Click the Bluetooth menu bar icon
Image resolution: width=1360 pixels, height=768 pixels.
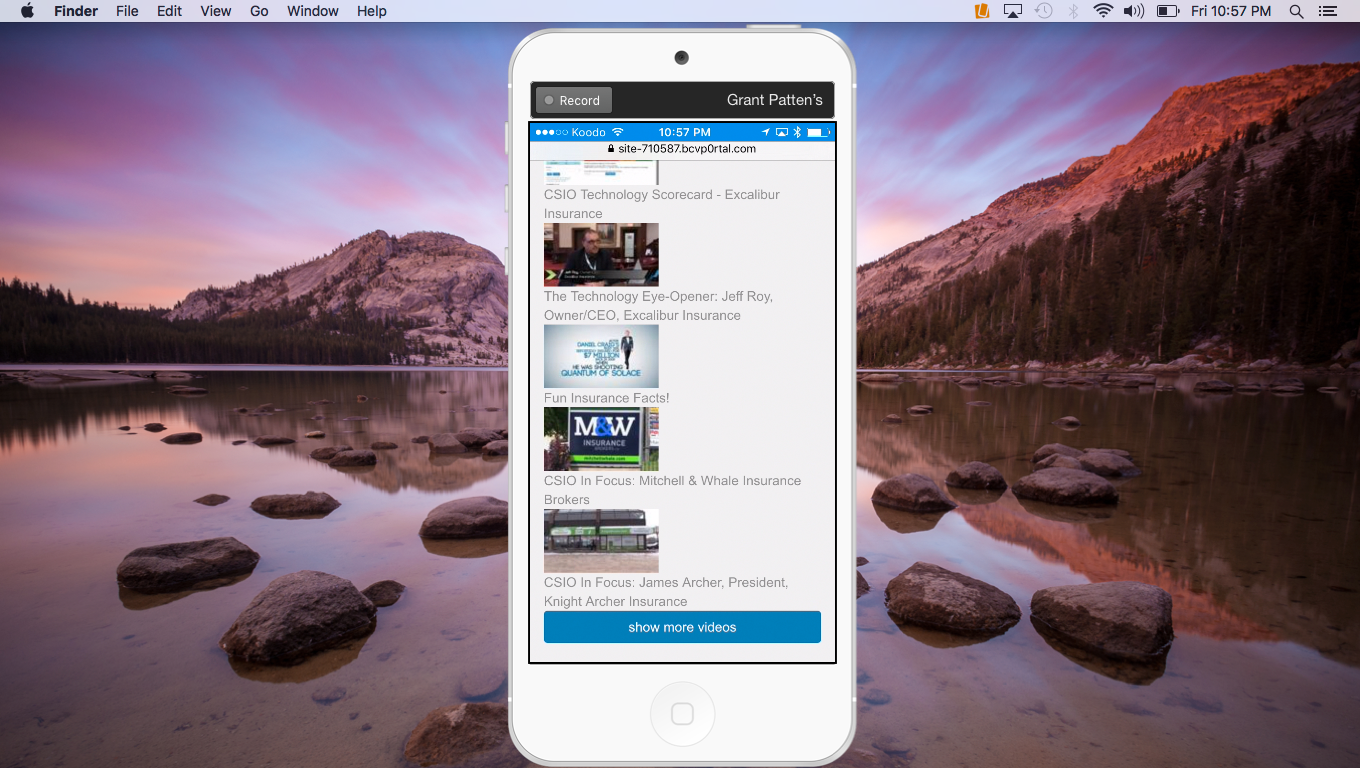tap(1073, 11)
